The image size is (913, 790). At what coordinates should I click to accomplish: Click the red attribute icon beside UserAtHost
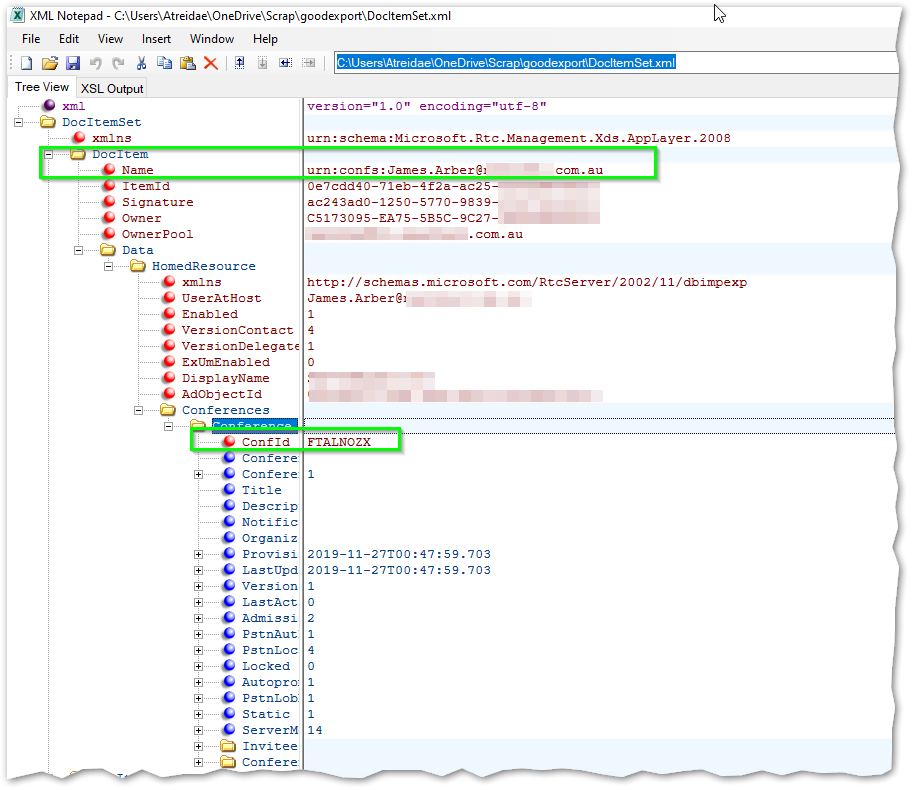(x=169, y=297)
